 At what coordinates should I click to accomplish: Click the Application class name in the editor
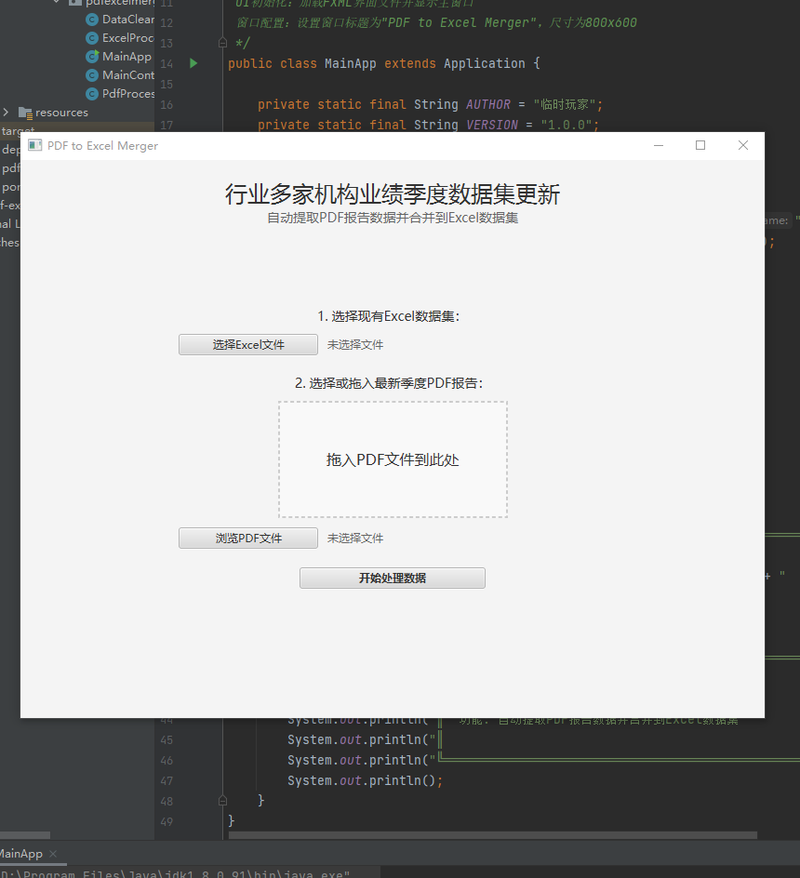[484, 63]
